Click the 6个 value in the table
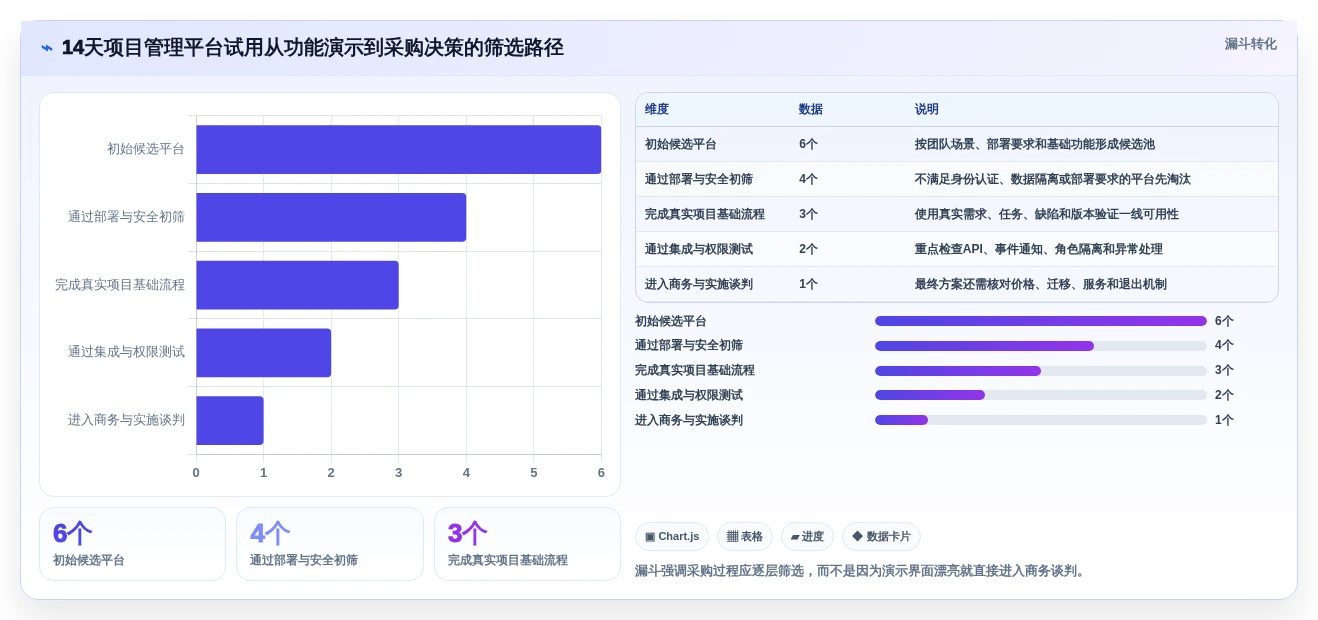 808,144
